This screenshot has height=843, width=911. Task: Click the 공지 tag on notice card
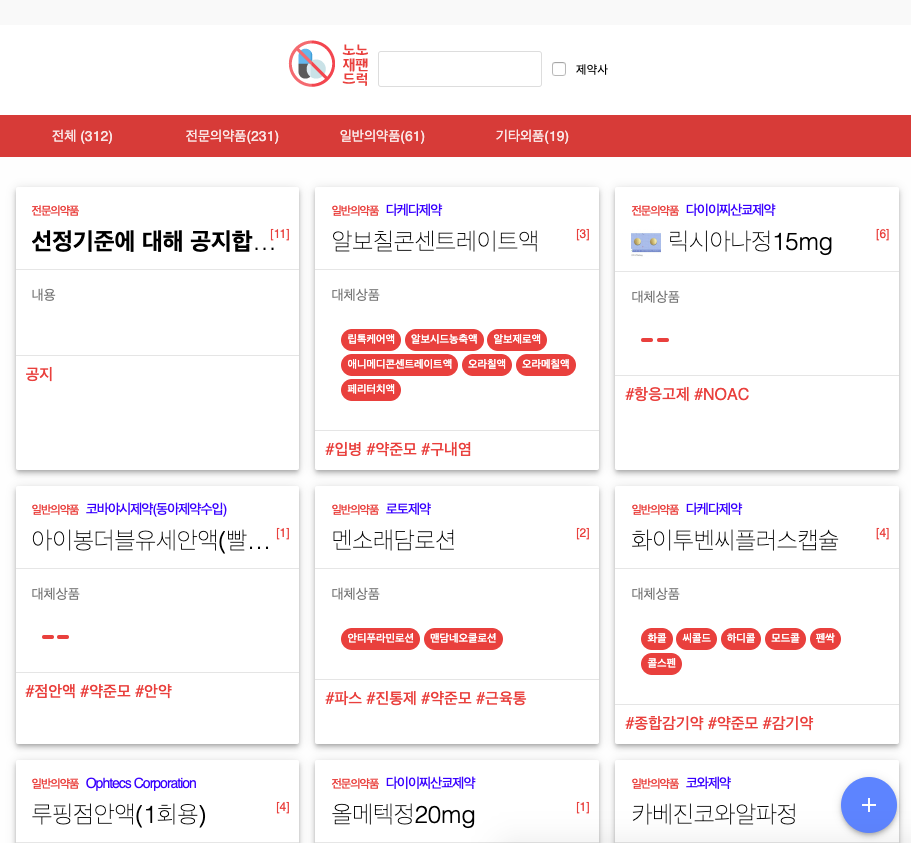tap(40, 374)
